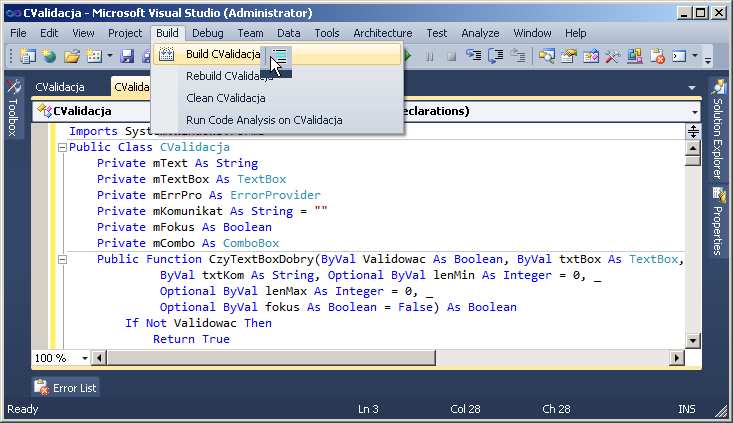Screen dimensions: 733x423
Task: Click the Properties icon on the right sidebar
Action: tap(719, 195)
